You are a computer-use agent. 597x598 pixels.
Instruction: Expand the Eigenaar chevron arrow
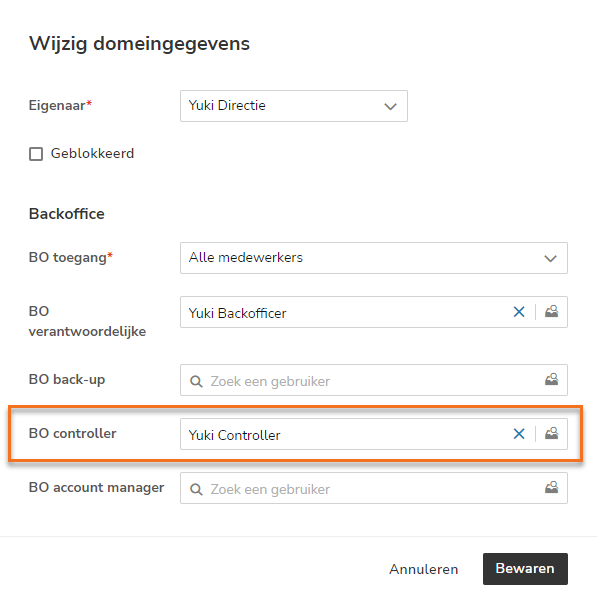[x=390, y=106]
